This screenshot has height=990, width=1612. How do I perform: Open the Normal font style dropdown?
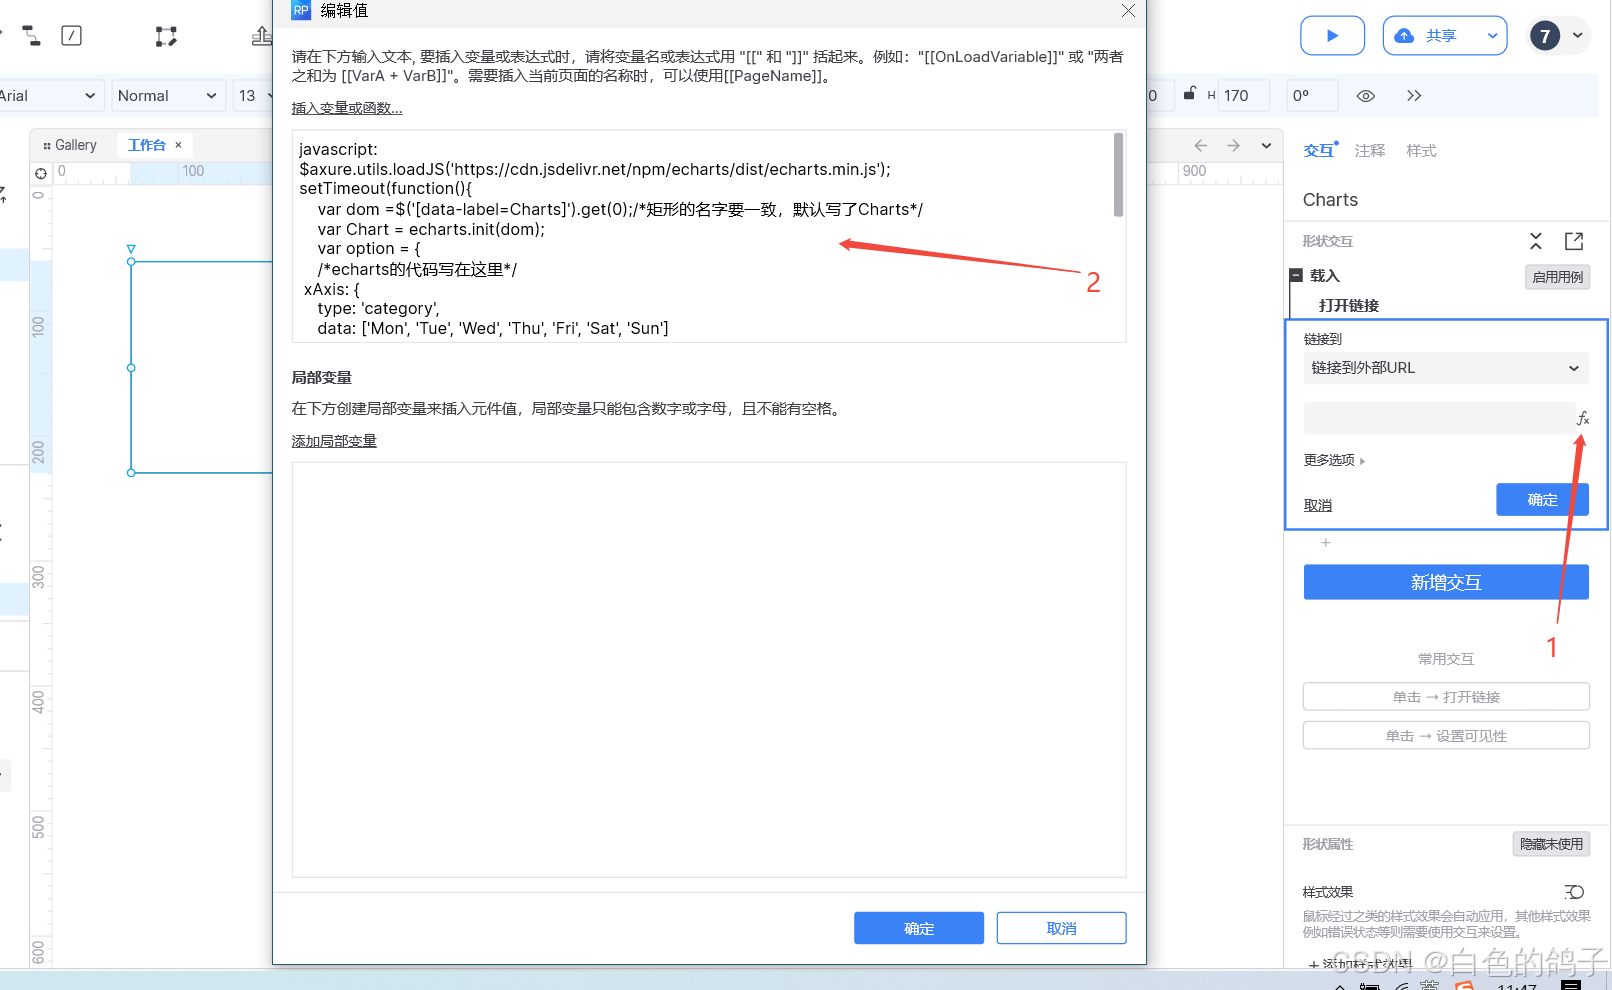(166, 95)
